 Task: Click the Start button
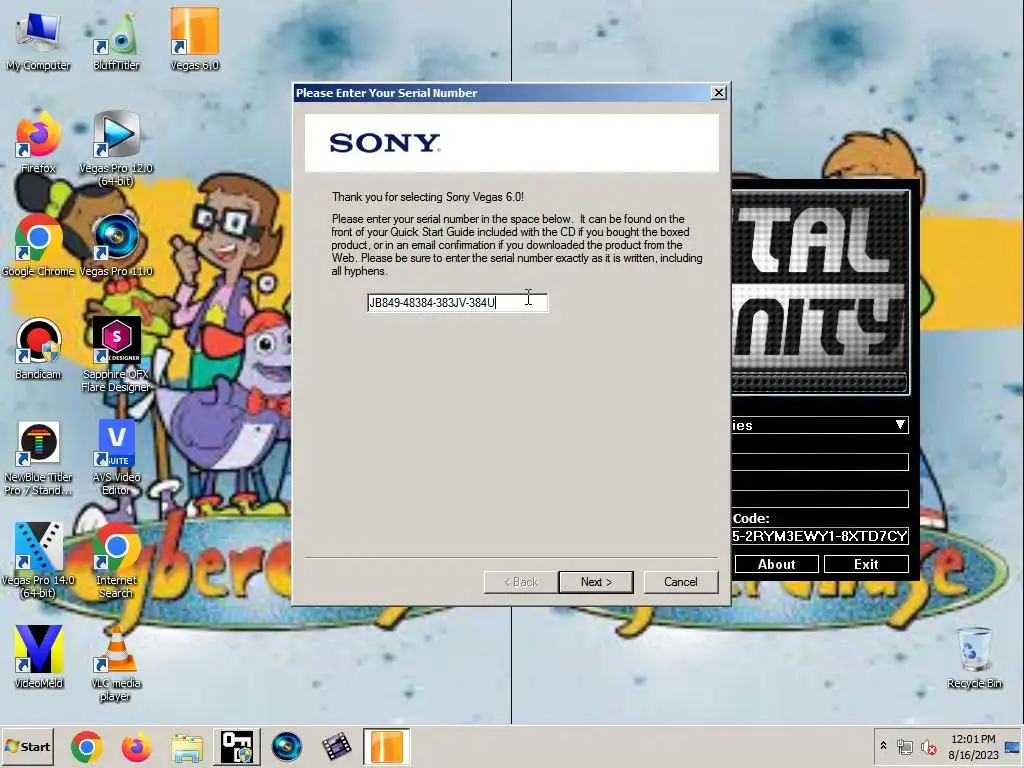tap(27, 746)
